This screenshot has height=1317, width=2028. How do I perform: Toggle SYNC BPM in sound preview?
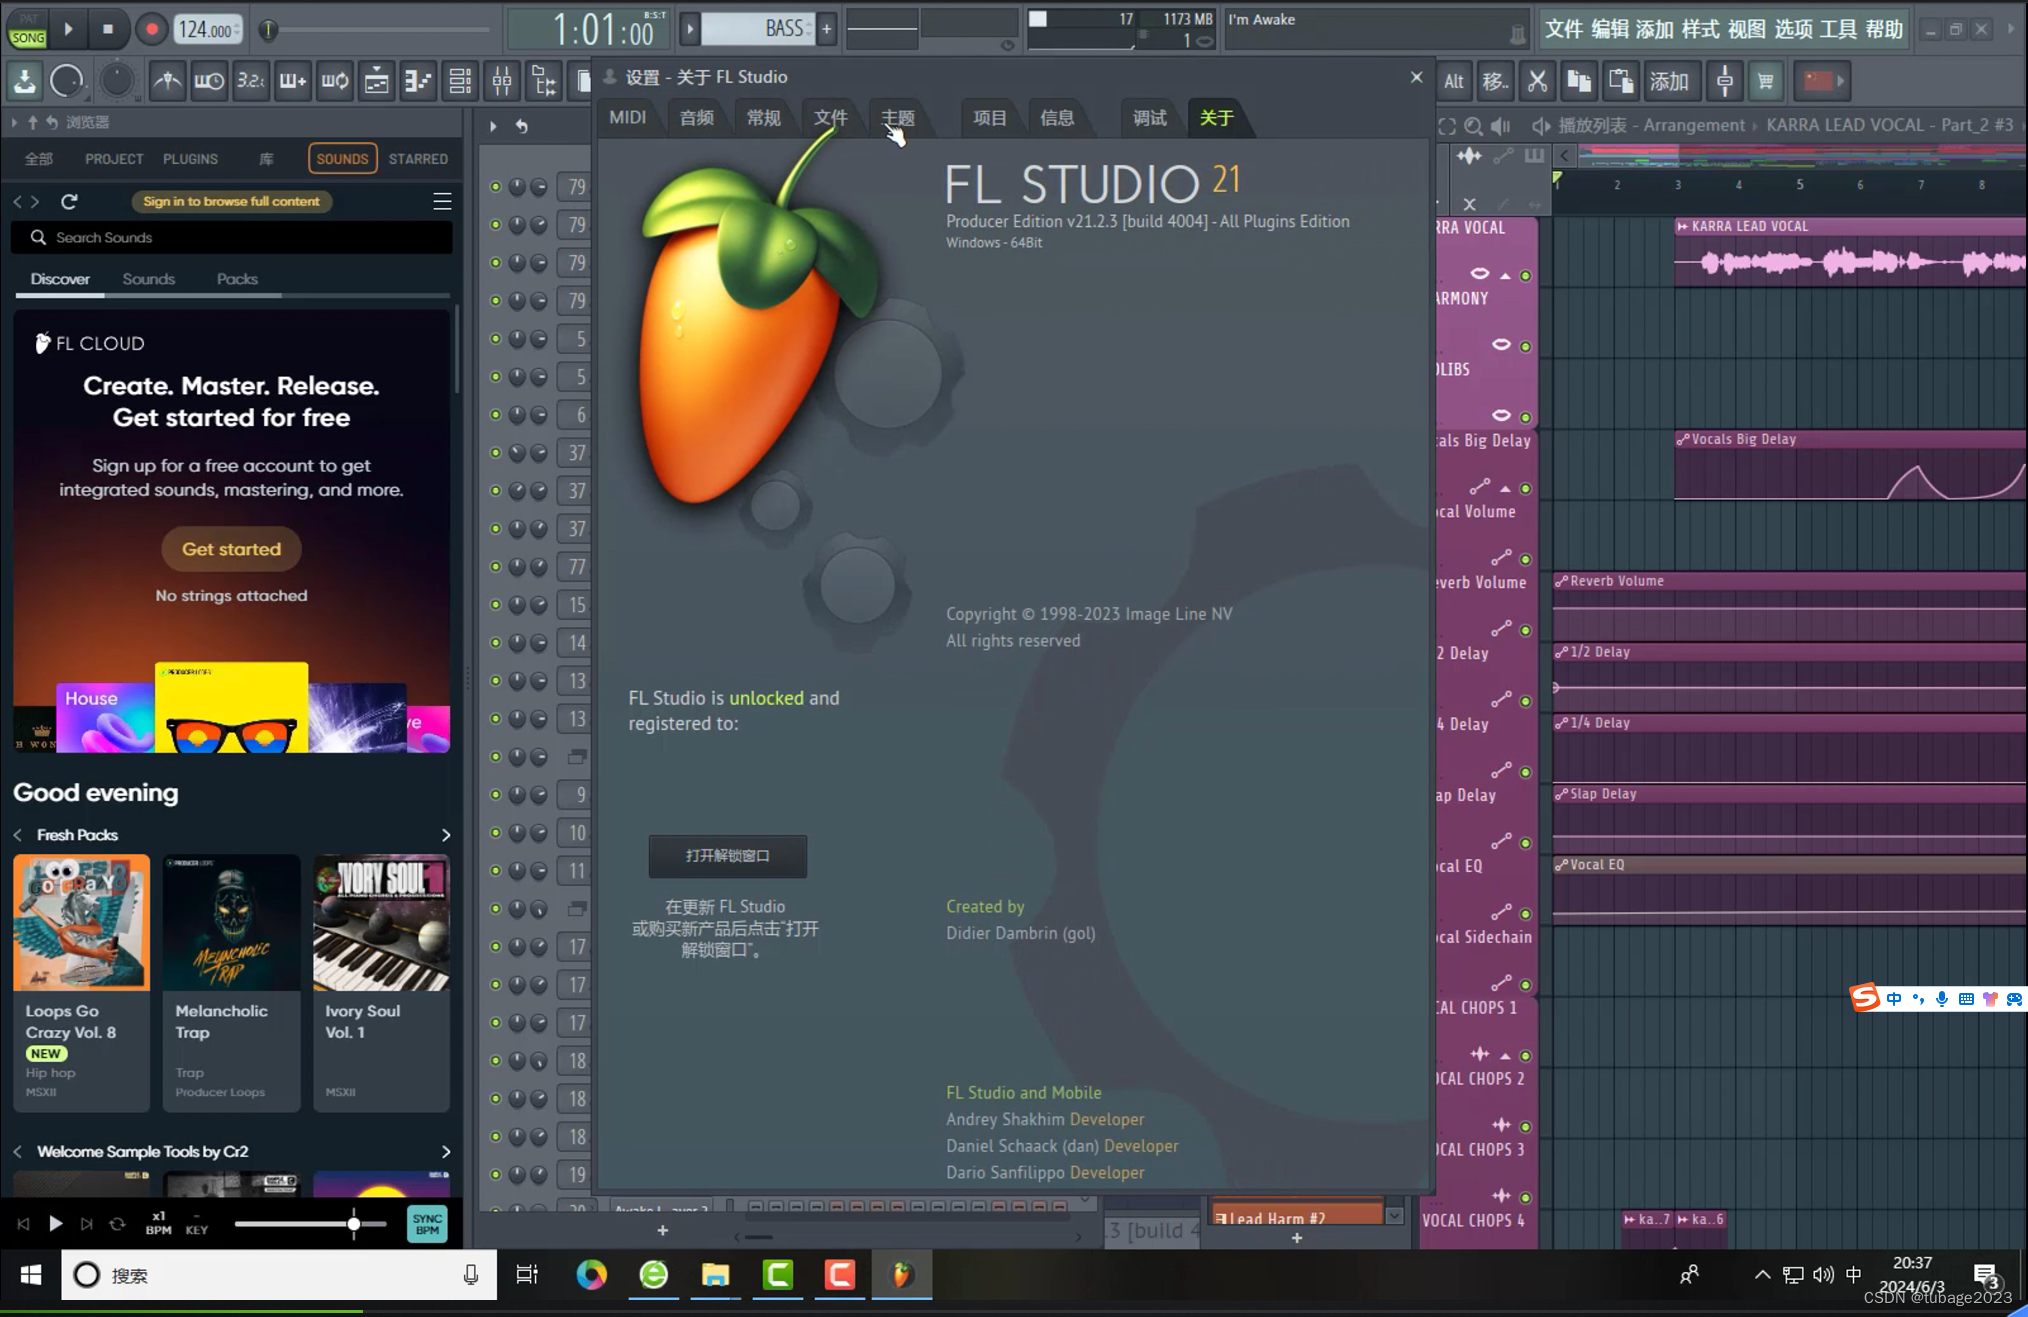click(x=427, y=1223)
